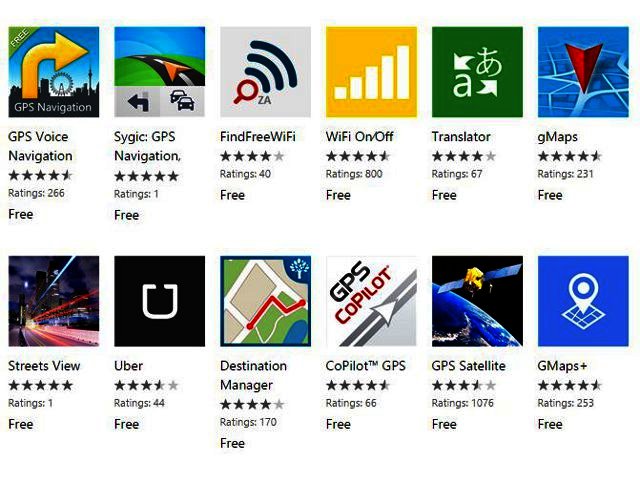Open the FindFreeWiFi title link

(258, 136)
